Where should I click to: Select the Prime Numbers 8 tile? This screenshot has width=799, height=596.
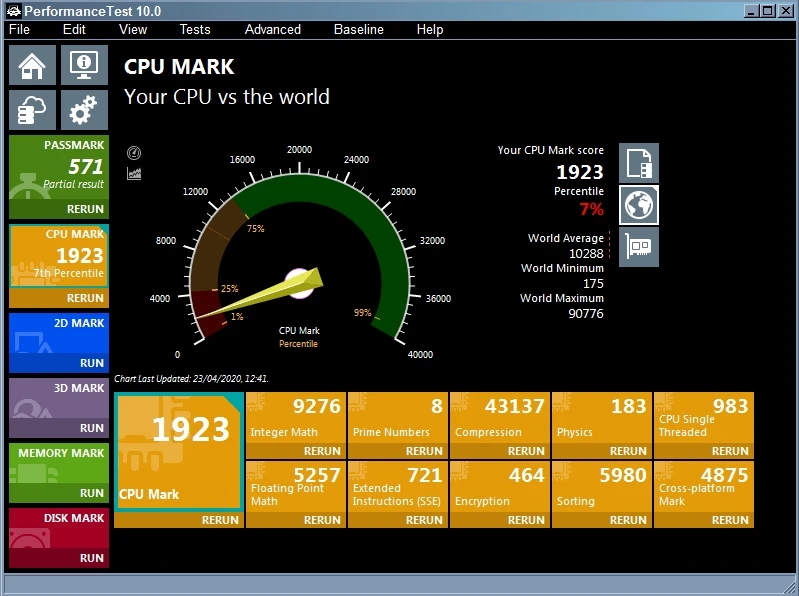coord(398,418)
